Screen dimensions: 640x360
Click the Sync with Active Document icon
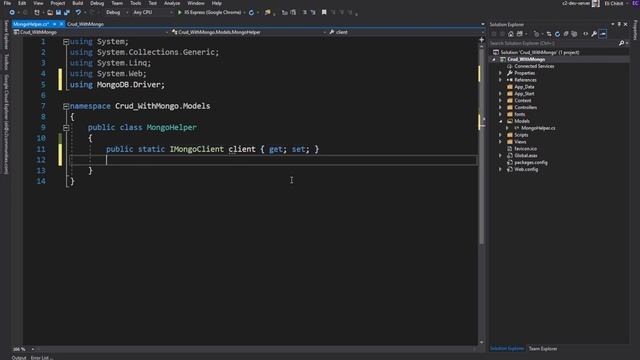click(x=549, y=34)
